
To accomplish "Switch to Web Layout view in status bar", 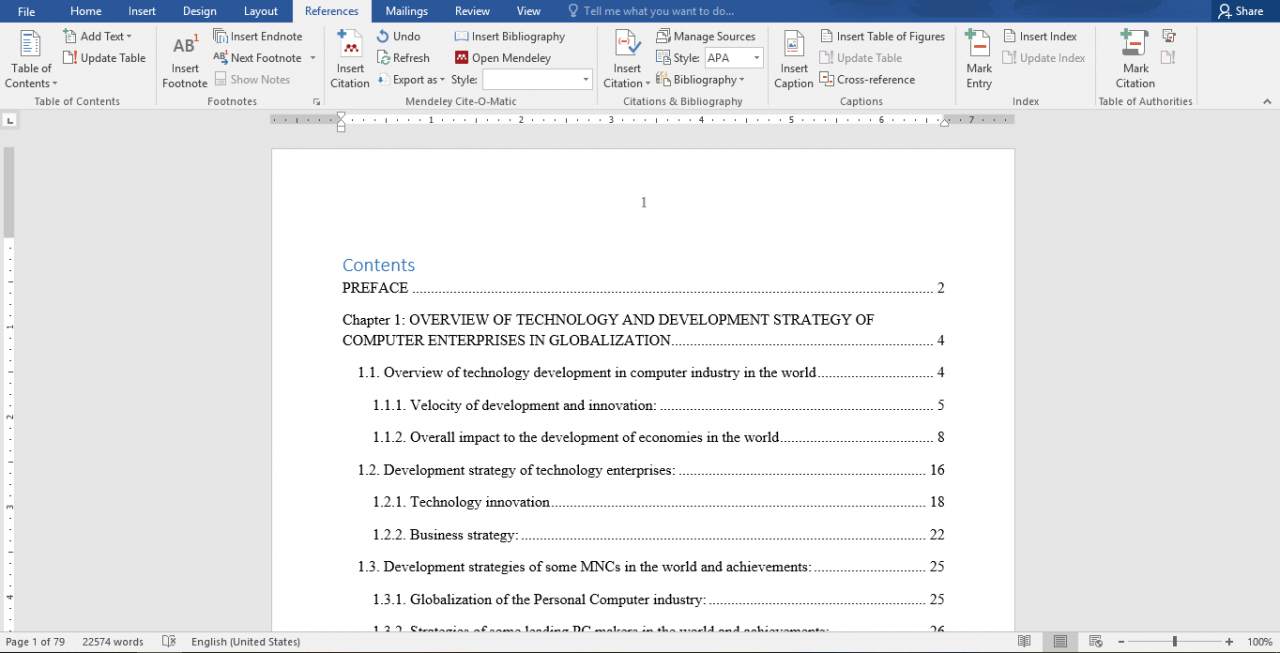I will [x=1096, y=641].
